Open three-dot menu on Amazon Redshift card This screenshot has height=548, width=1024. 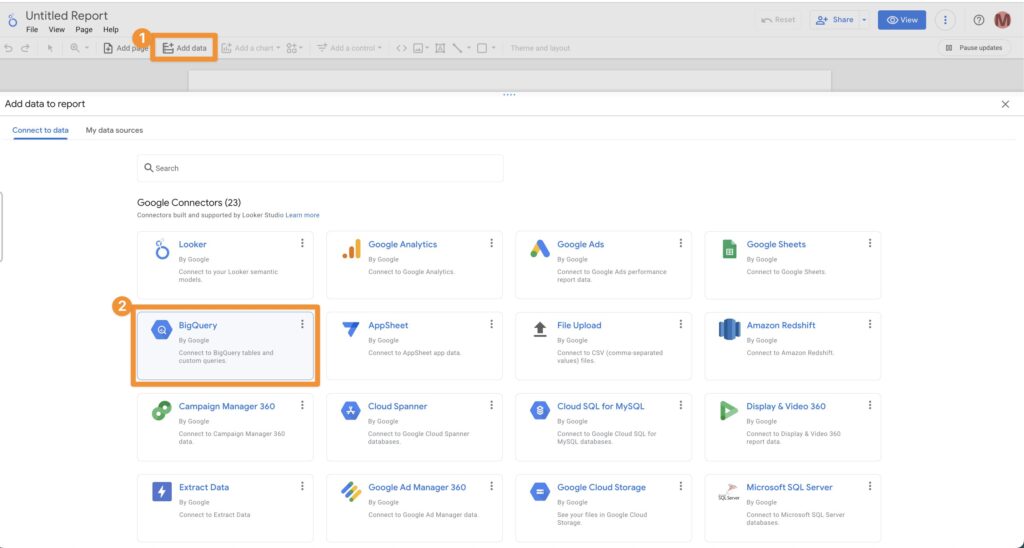[x=869, y=324]
